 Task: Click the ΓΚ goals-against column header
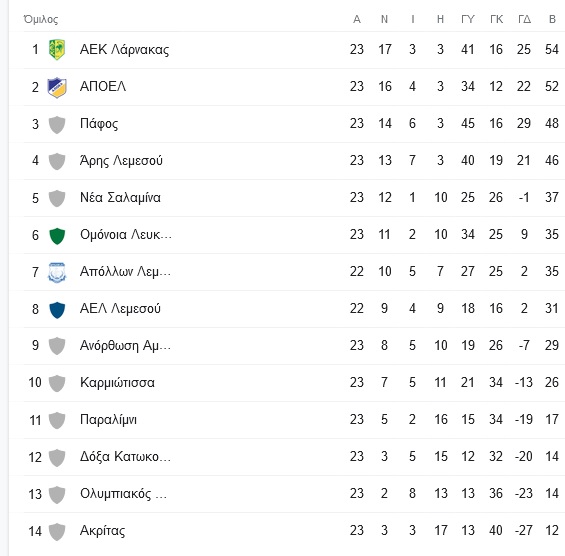(496, 19)
